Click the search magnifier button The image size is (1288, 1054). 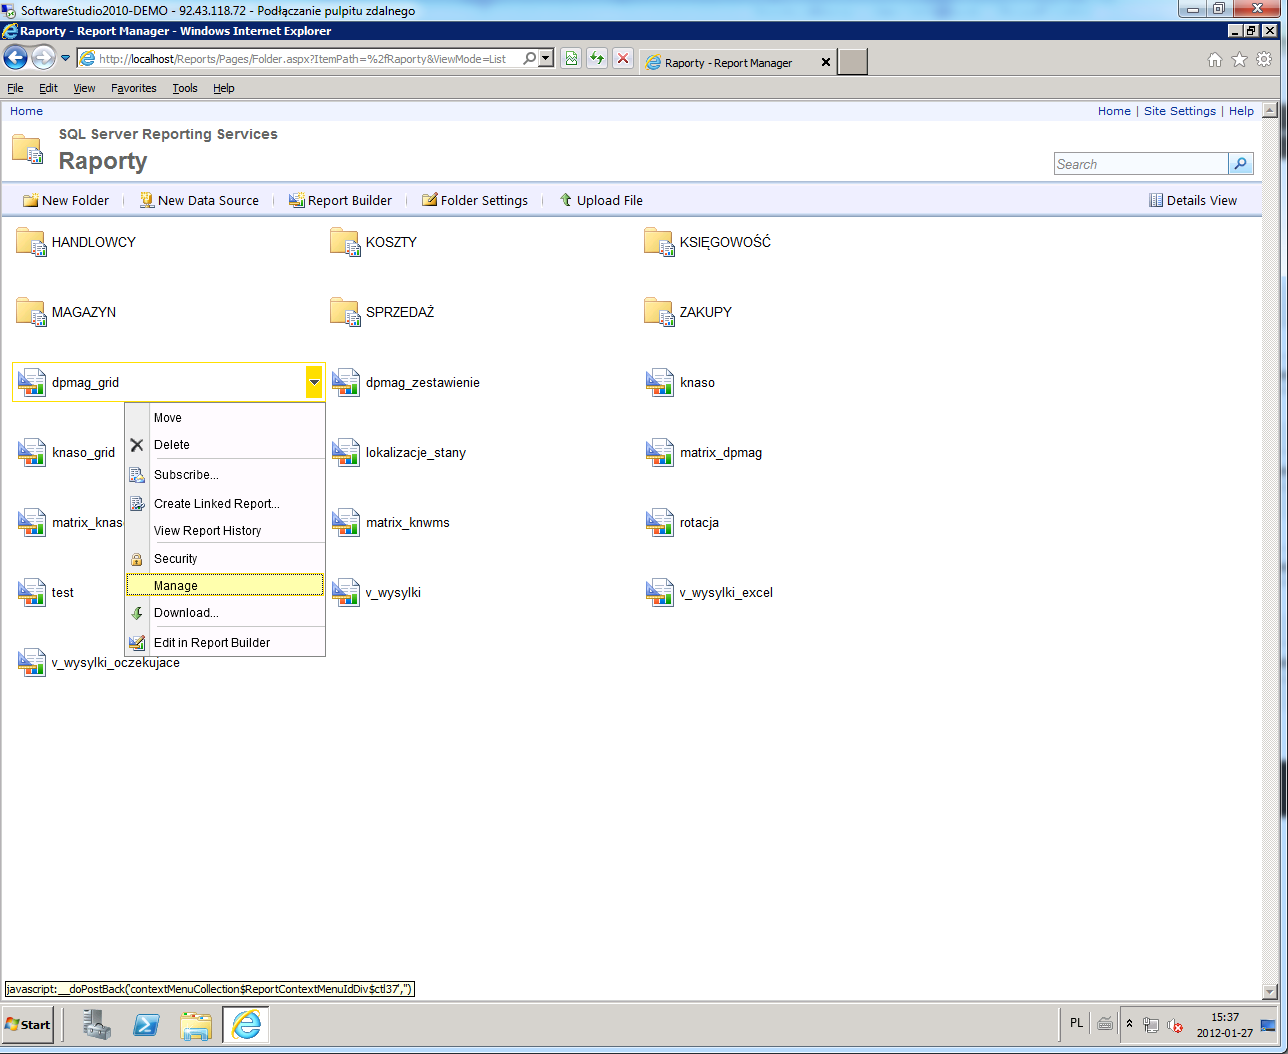point(1241,164)
